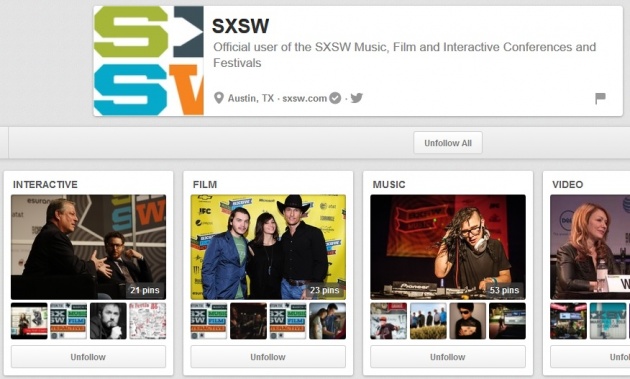Open the Film board cover photo

(x=268, y=247)
